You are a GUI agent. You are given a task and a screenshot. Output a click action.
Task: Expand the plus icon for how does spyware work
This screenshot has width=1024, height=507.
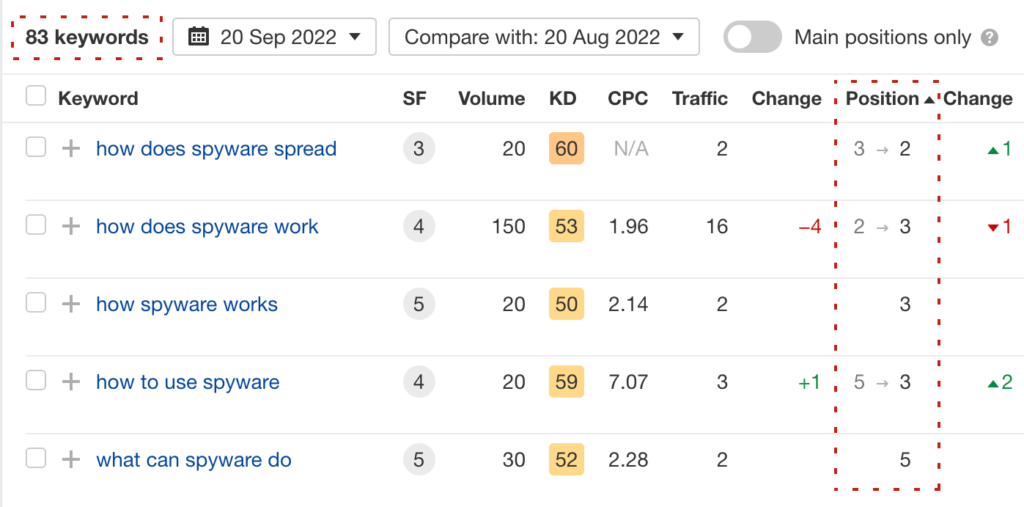coord(71,227)
